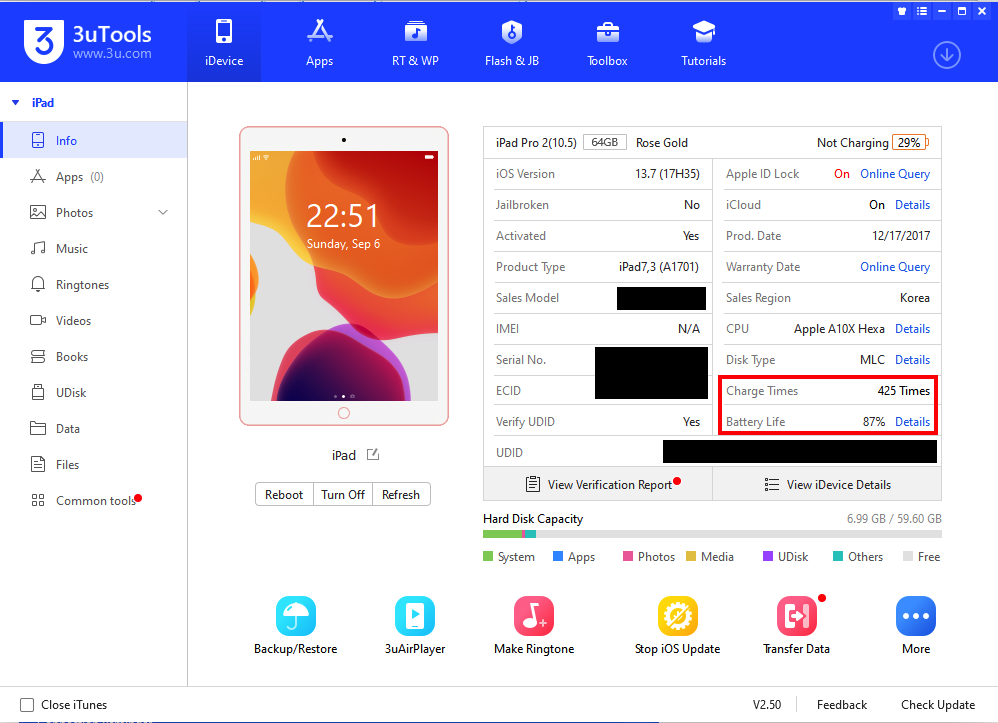Collapse the iPad tree in the sidebar
Viewport: 998px width, 723px height.
pyautogui.click(x=15, y=102)
